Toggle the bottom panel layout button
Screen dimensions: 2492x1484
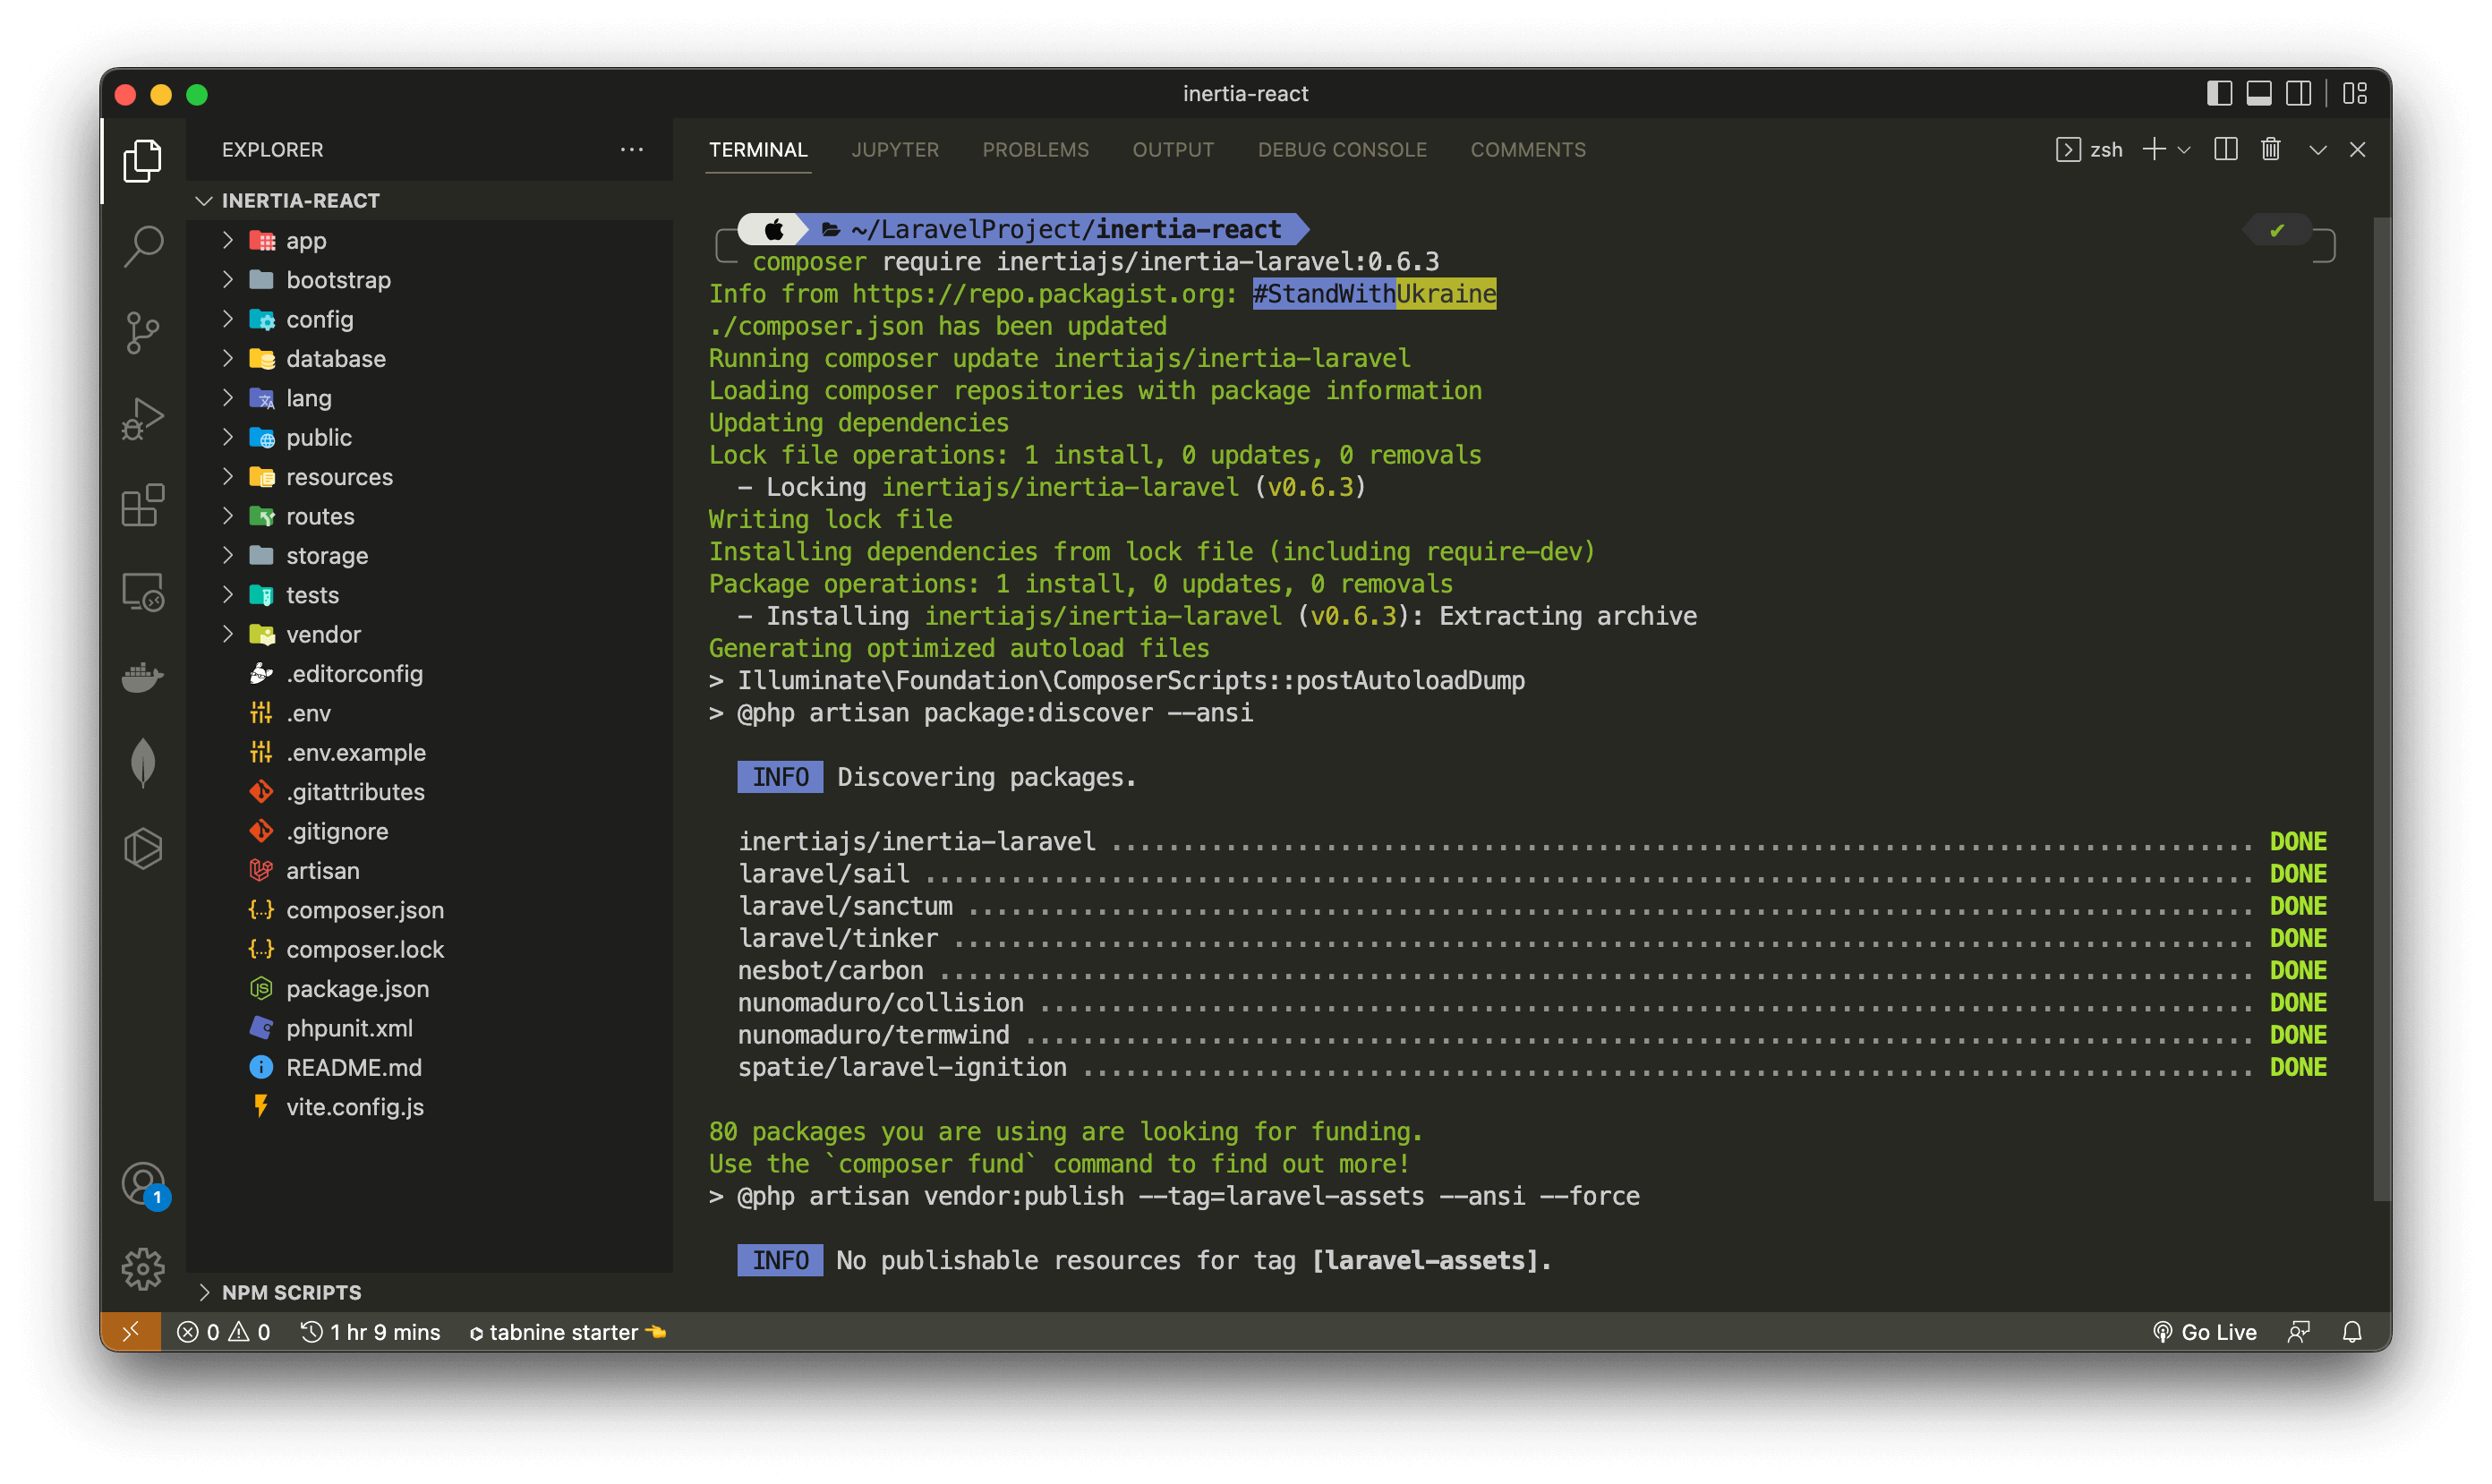2259,94
